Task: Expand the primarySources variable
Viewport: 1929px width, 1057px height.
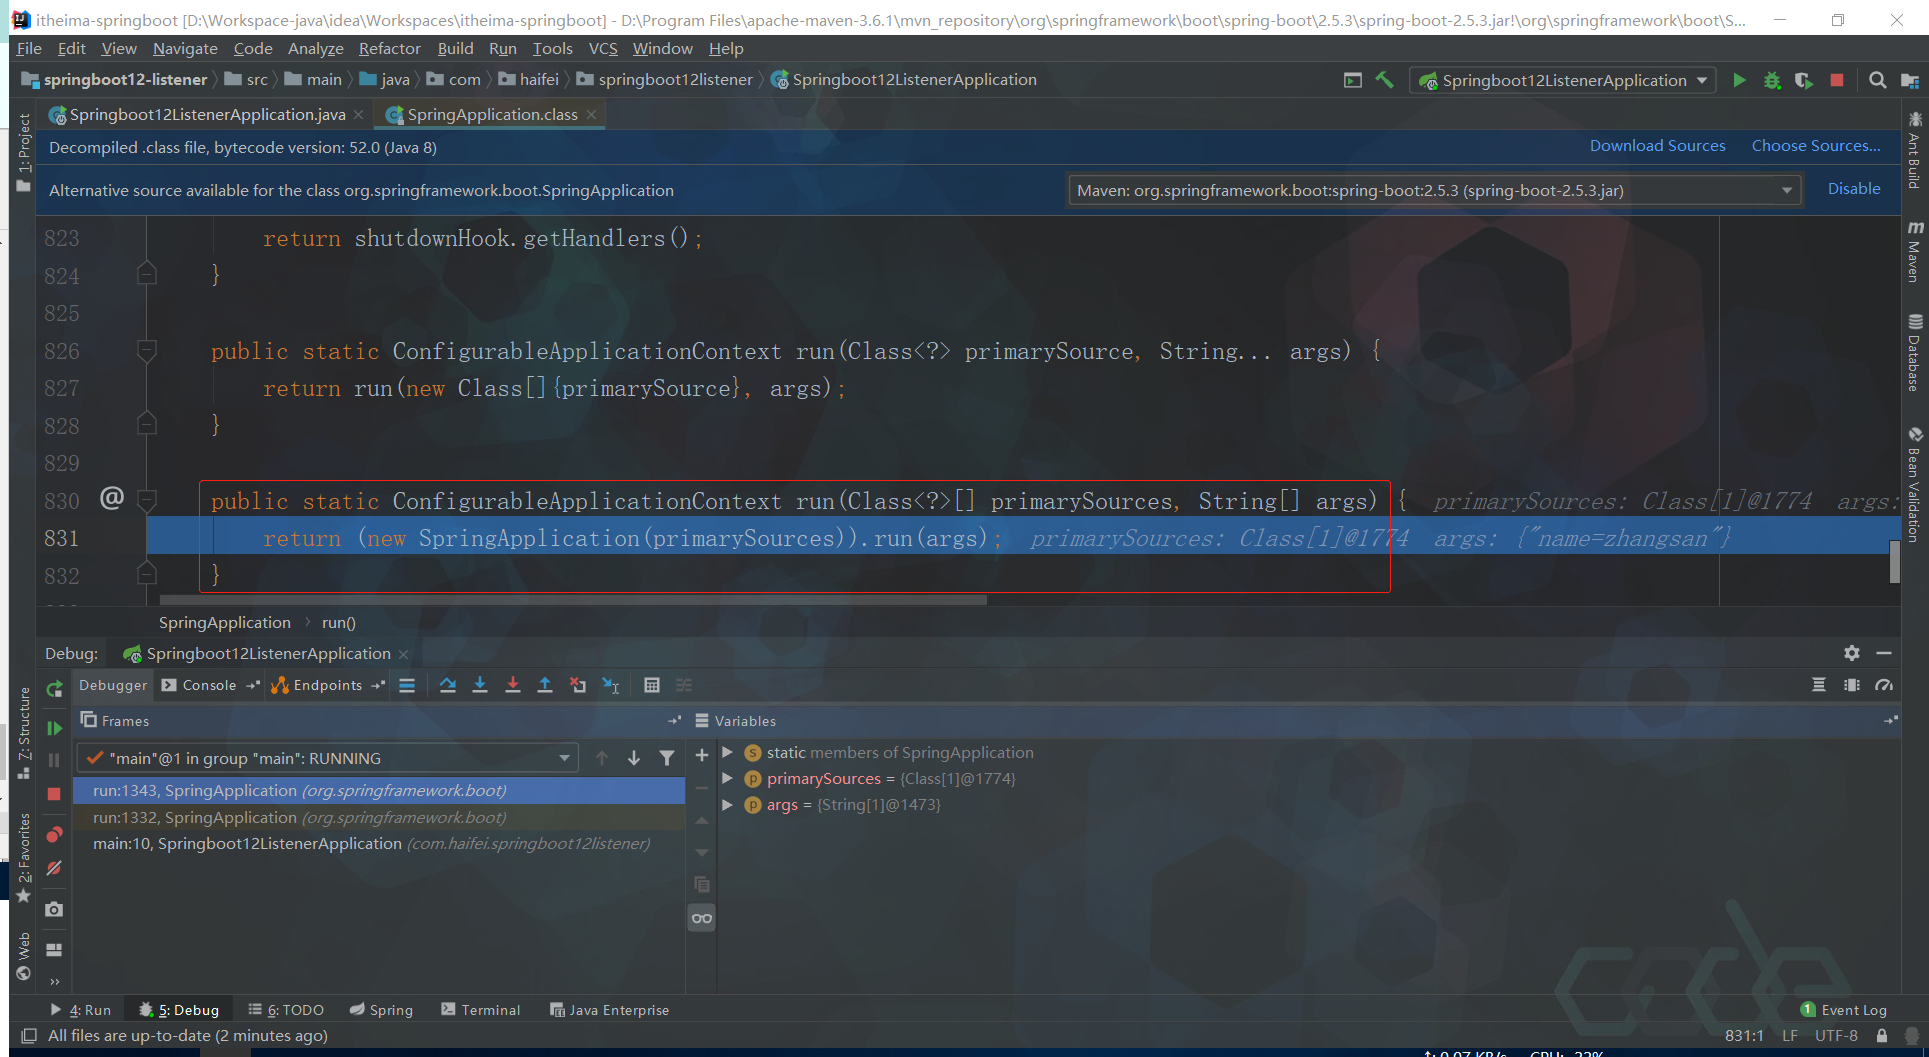Action: pos(728,778)
